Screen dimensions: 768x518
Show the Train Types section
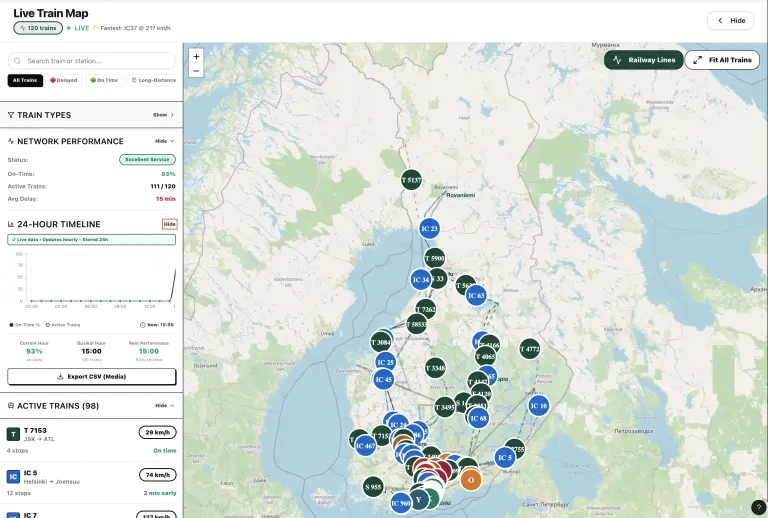coord(163,115)
